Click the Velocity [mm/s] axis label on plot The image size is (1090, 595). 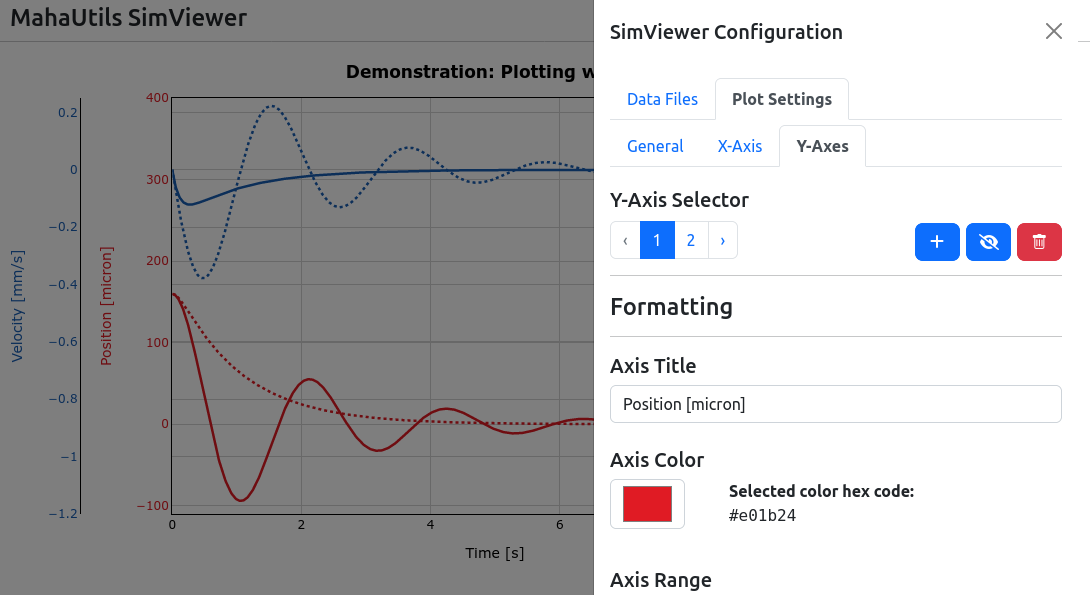(17, 306)
